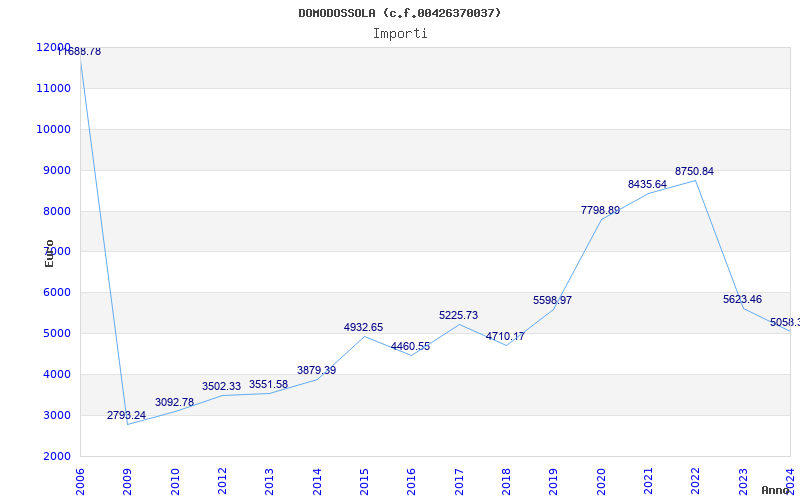The image size is (800, 500).
Task: Click the 2022 x-axis year label
Action: click(696, 482)
